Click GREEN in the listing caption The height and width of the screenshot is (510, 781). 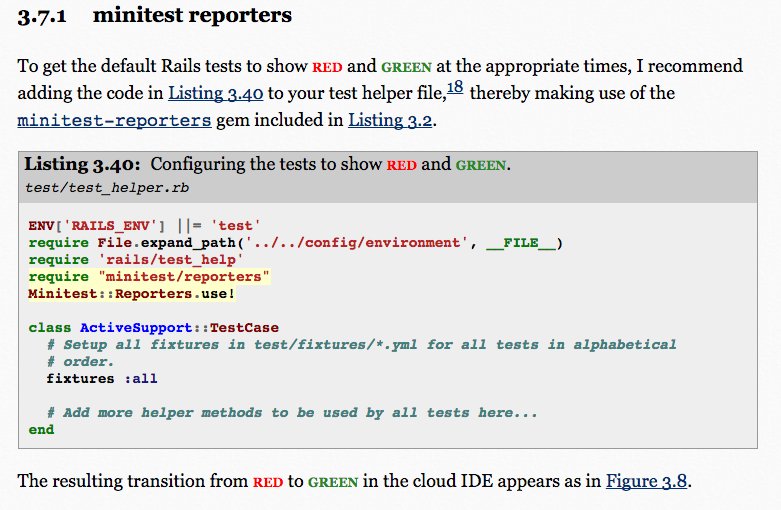click(x=481, y=165)
